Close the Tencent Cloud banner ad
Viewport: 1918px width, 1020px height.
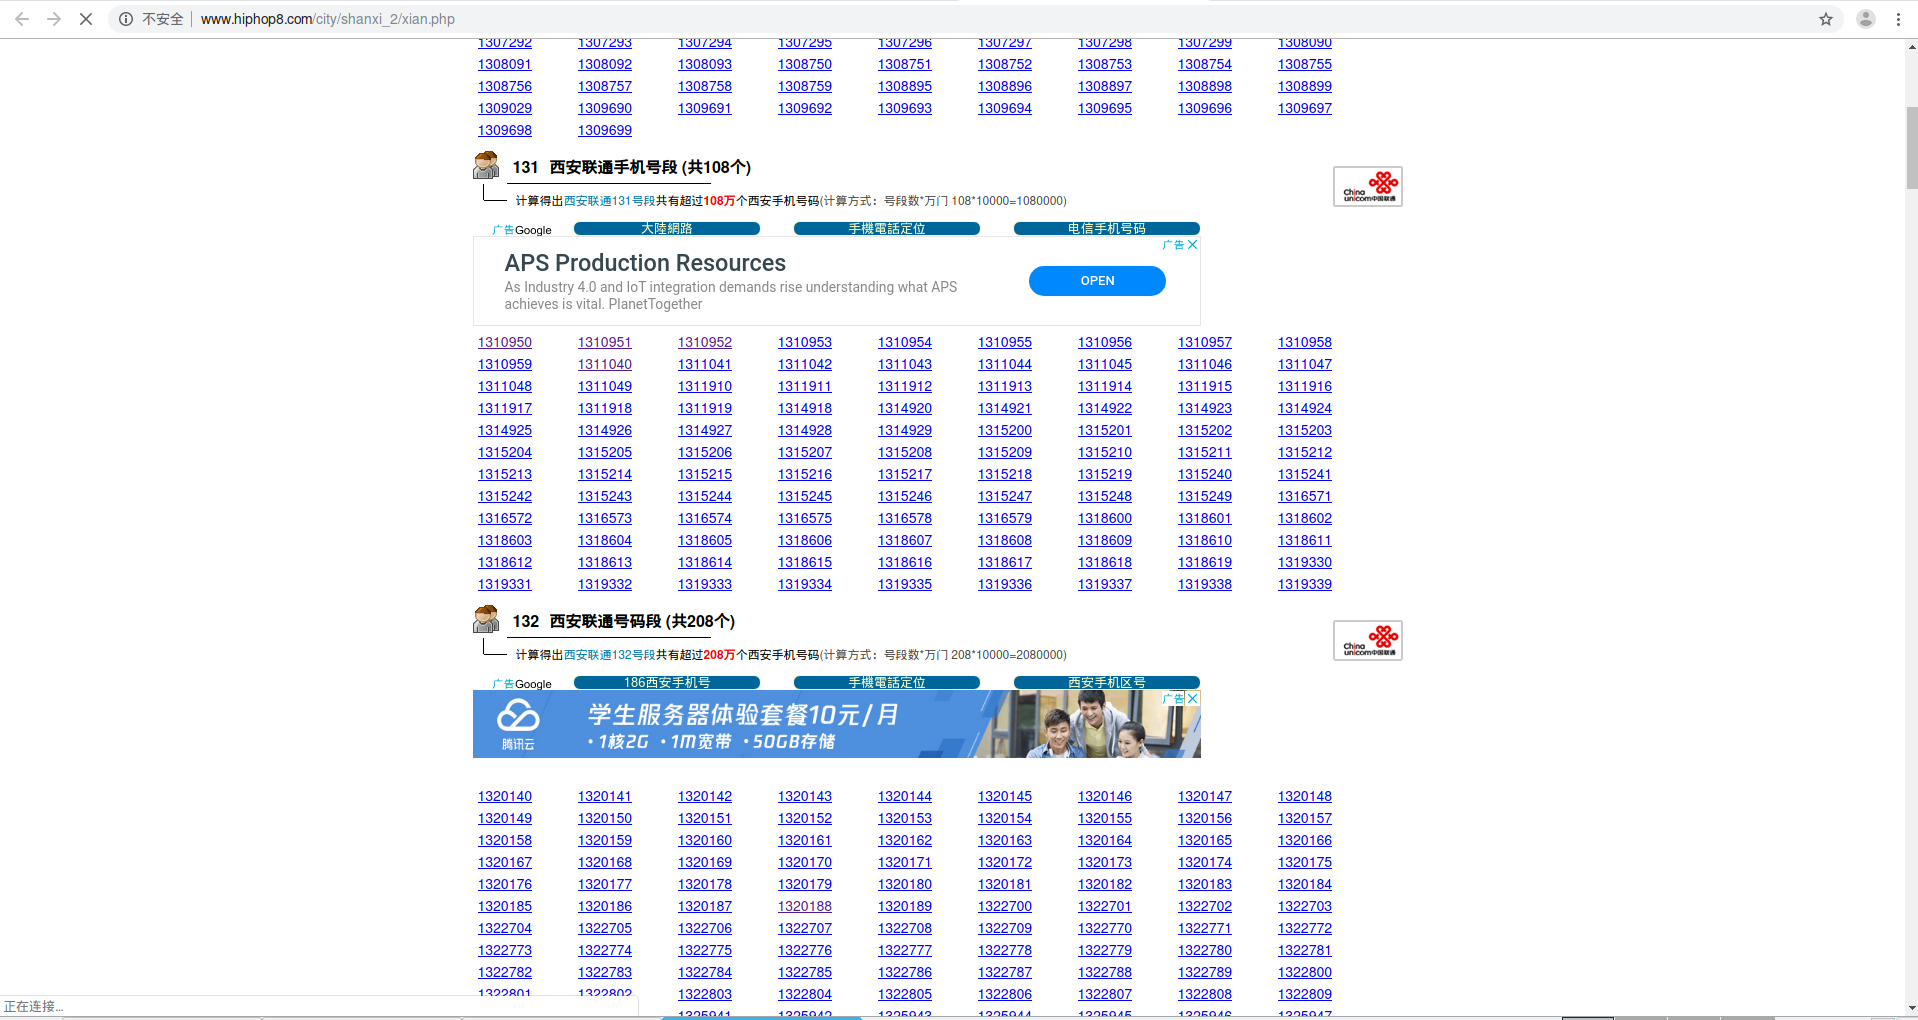[x=1192, y=699]
